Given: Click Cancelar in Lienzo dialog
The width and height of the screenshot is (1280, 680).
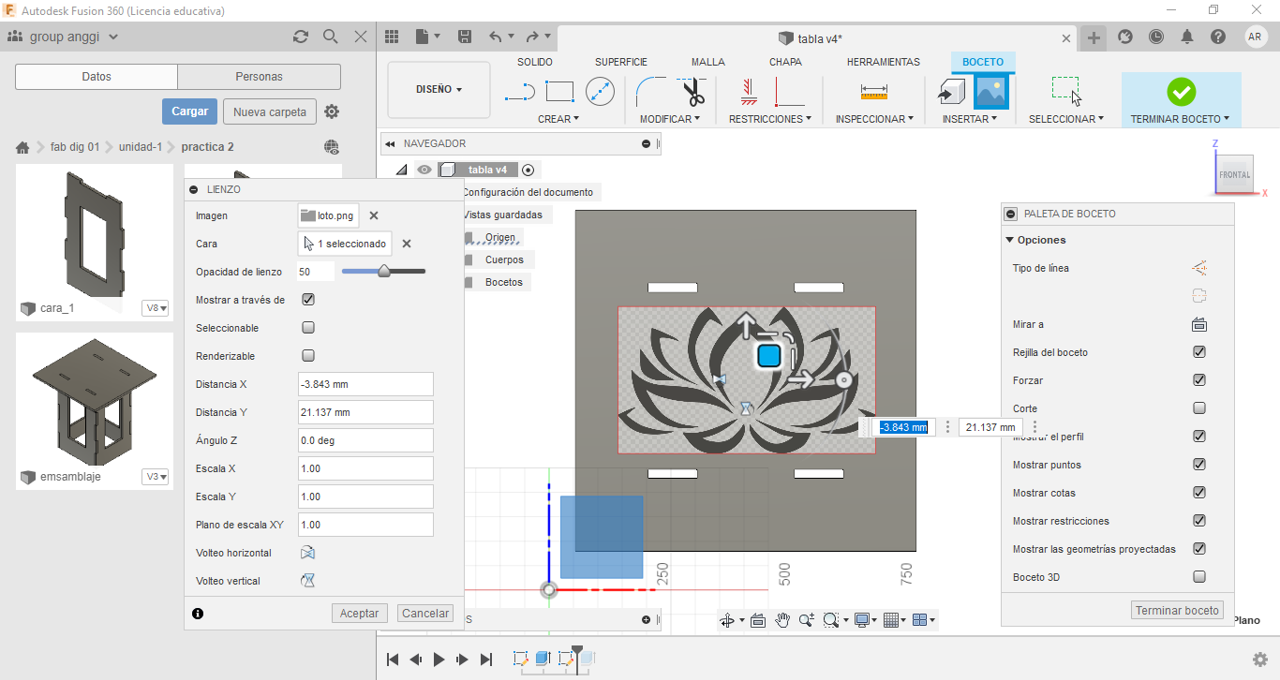Looking at the screenshot, I should click(425, 613).
